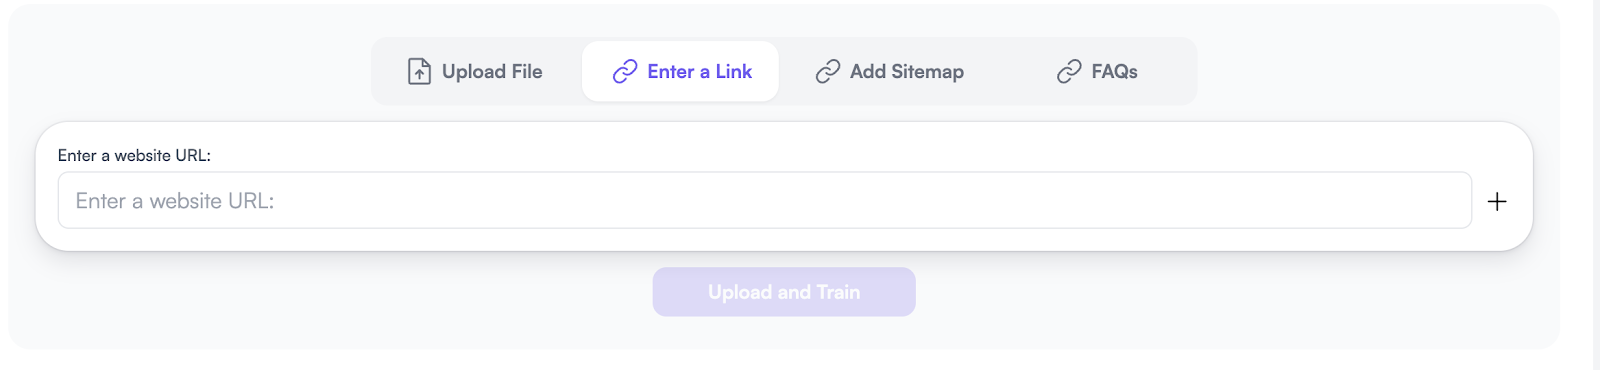Select the Enter a Link tab label
Viewport: 1600px width, 370px height.
[700, 71]
